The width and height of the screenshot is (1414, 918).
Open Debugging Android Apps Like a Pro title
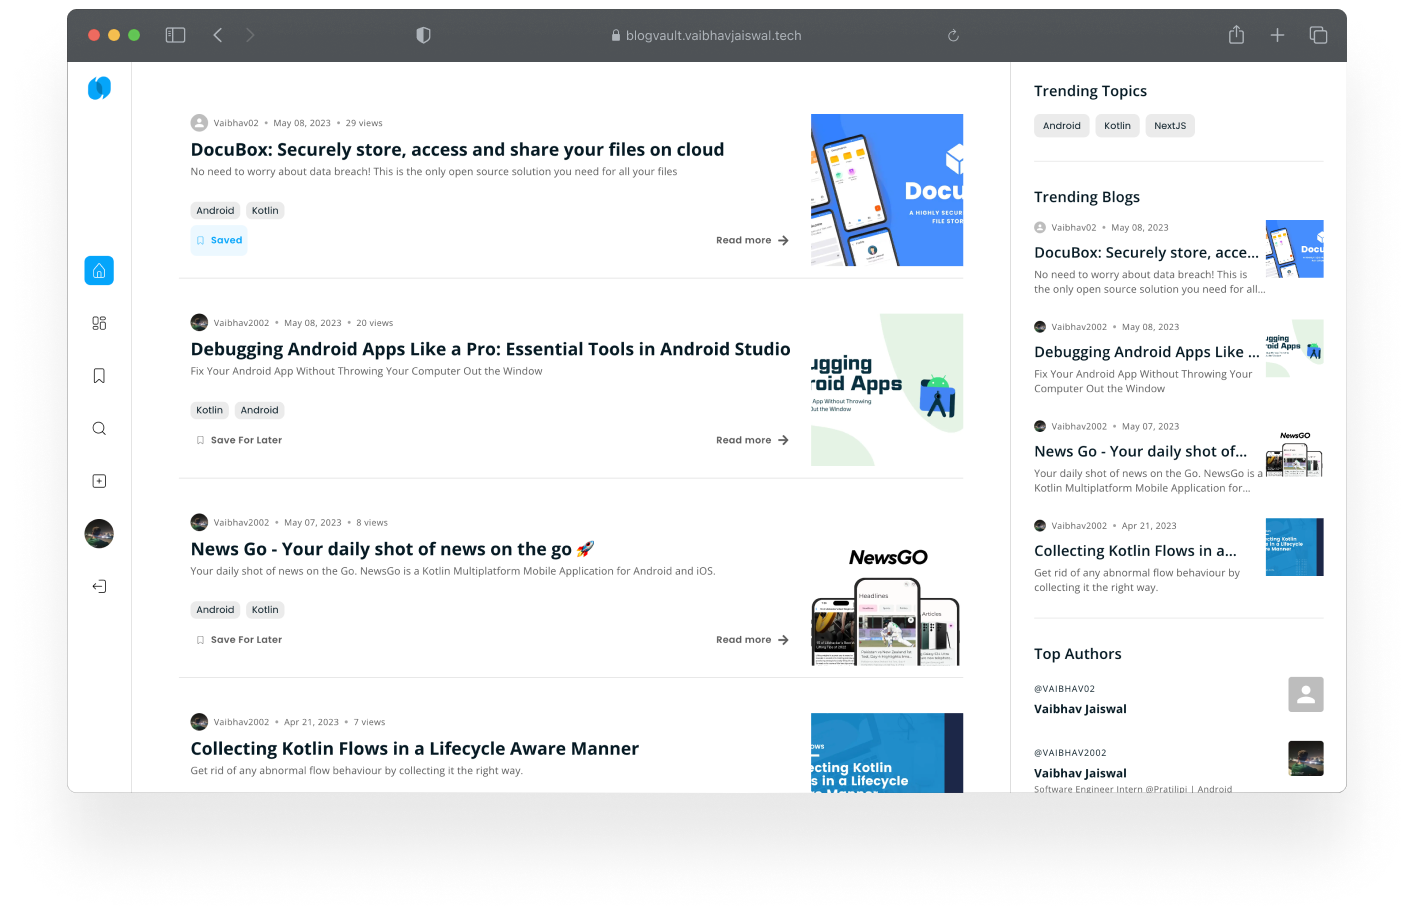490,349
